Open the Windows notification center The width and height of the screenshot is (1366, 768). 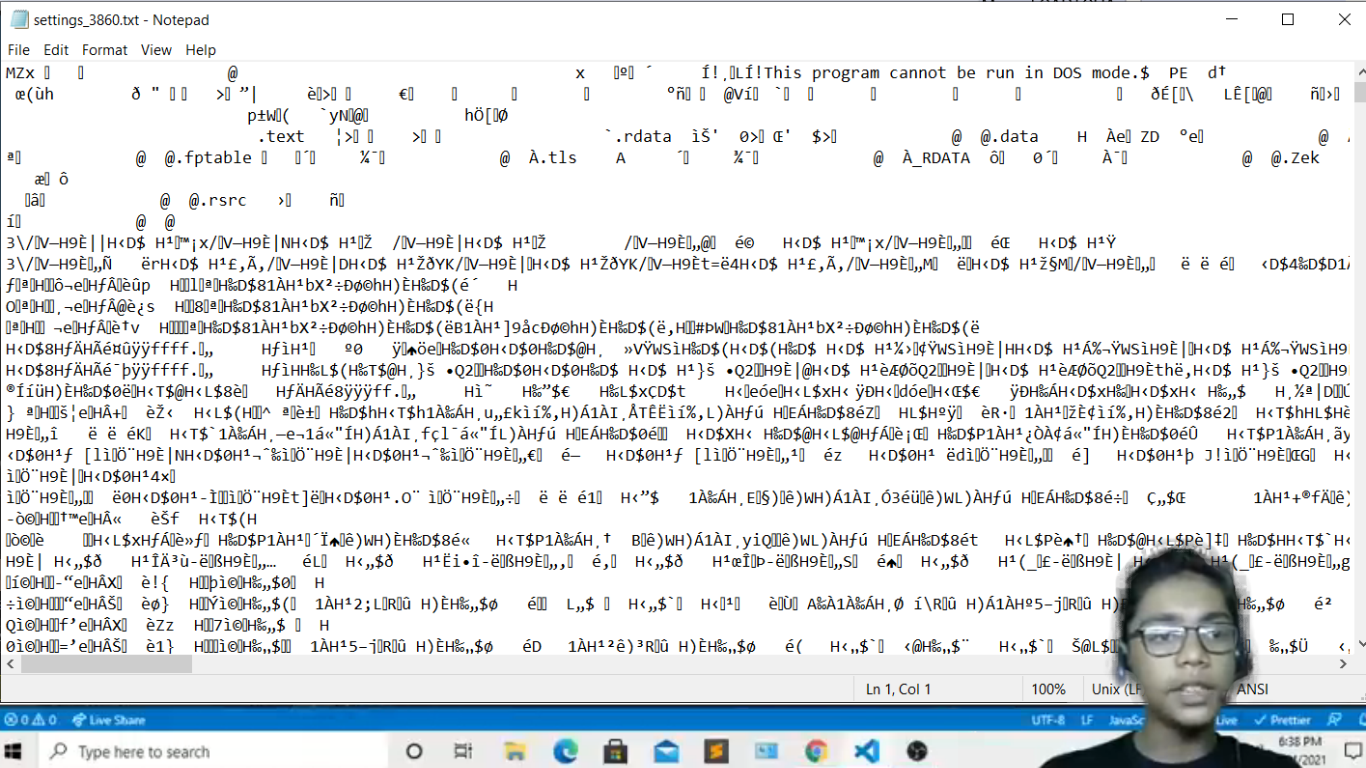(1352, 751)
